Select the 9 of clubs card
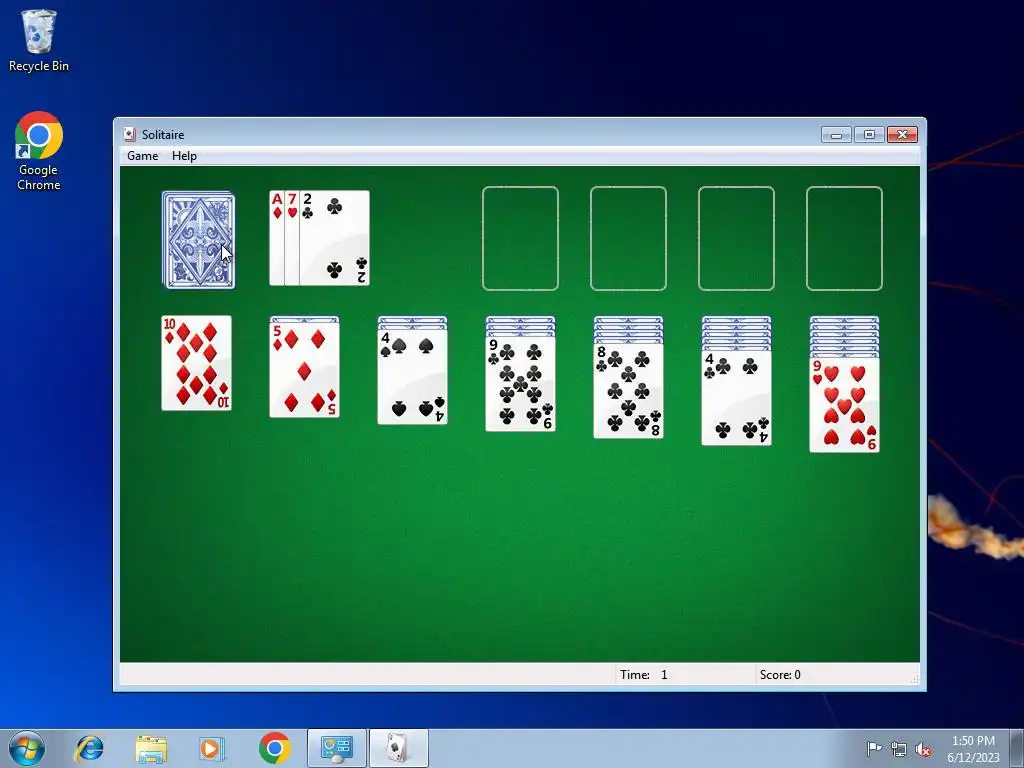Image resolution: width=1024 pixels, height=768 pixels. pyautogui.click(x=520, y=384)
